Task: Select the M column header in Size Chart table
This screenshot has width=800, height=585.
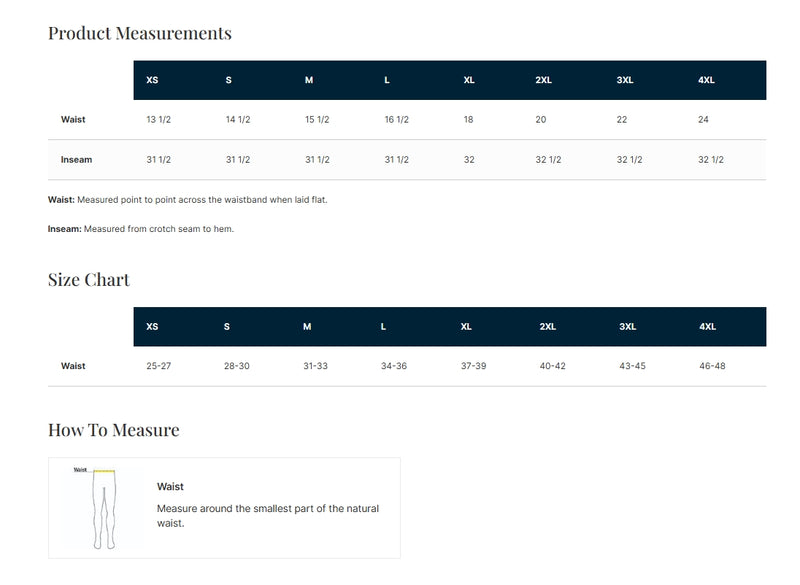Action: tap(307, 327)
